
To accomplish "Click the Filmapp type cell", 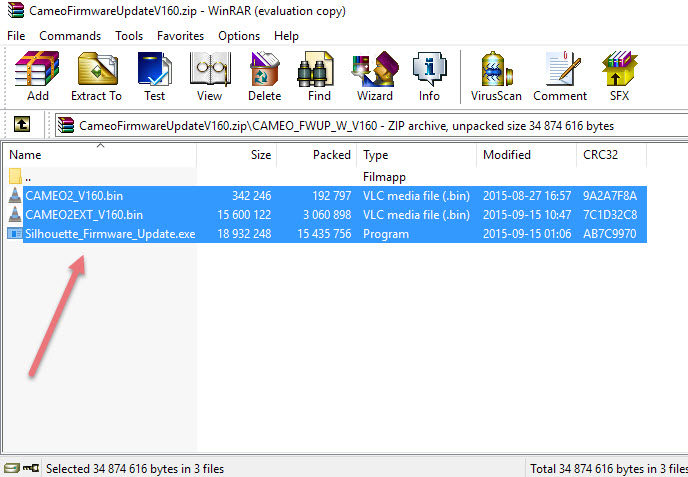I will [x=384, y=177].
